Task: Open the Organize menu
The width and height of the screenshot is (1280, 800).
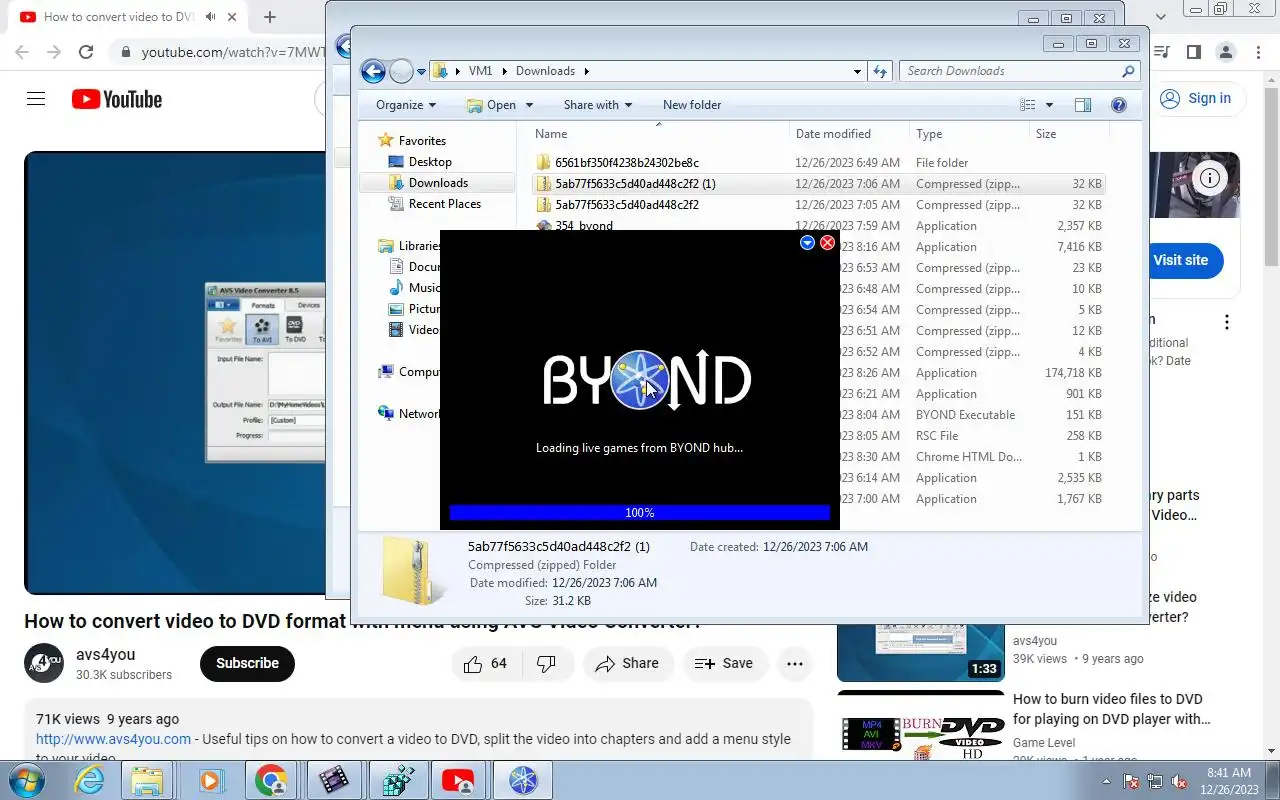Action: [x=405, y=105]
